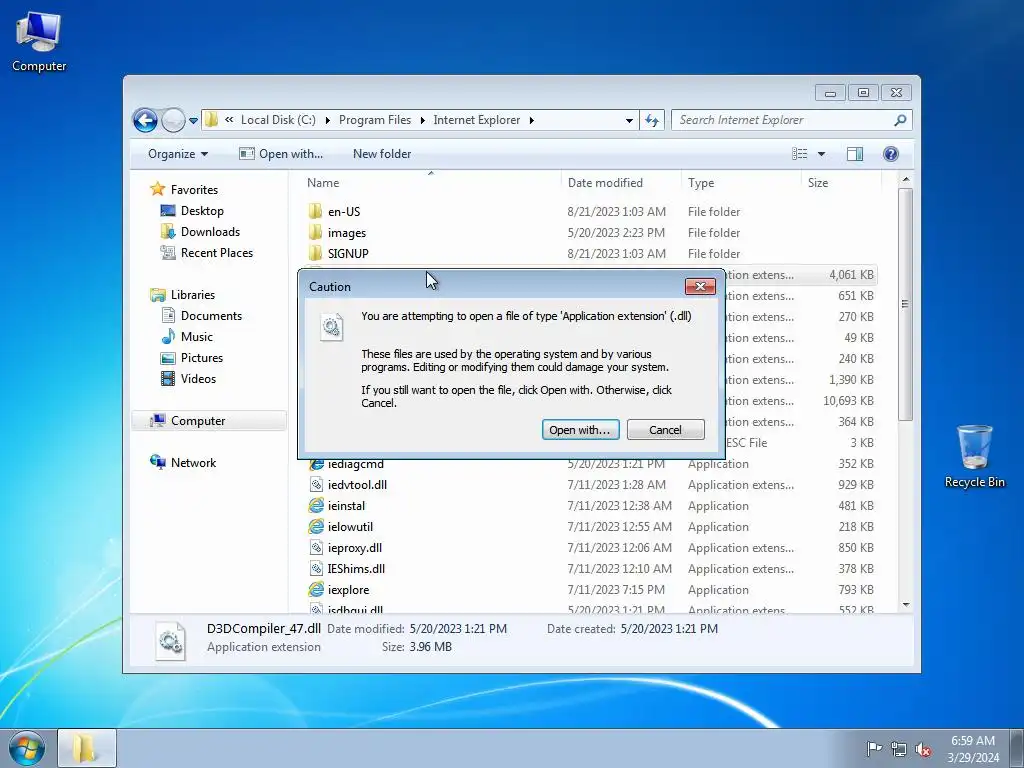Click the Windows Start button
This screenshot has height=768, width=1024.
pos(27,748)
